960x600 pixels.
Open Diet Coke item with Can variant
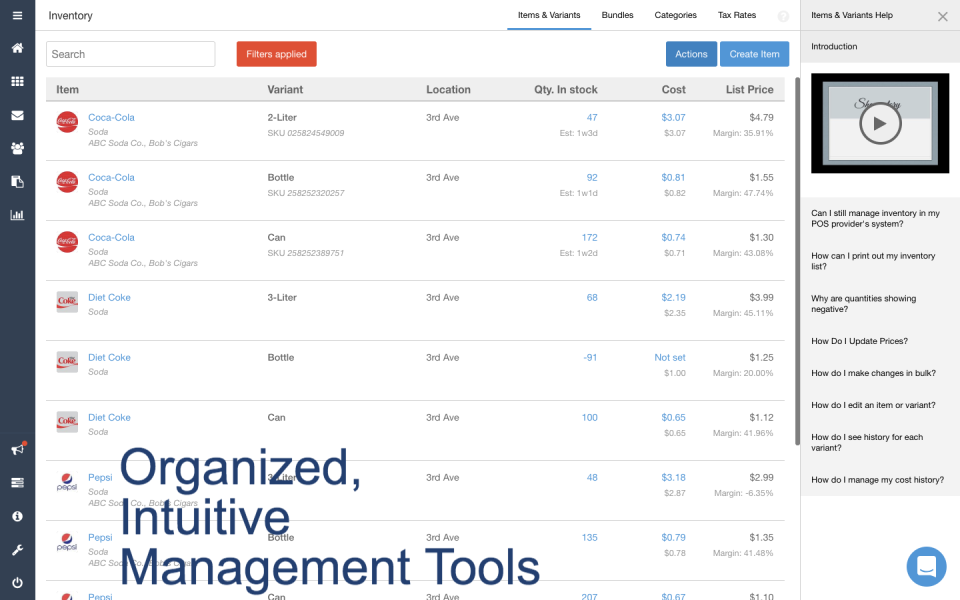pyautogui.click(x=109, y=418)
